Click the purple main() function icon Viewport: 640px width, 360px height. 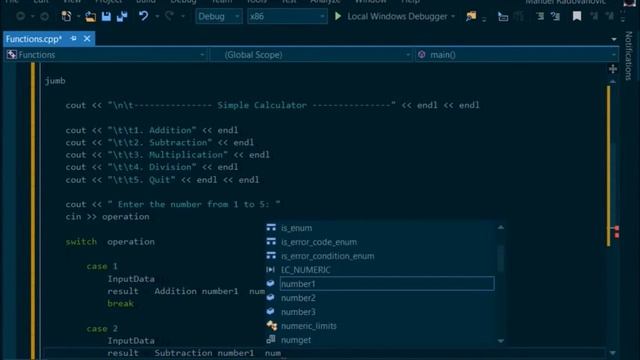[422, 55]
